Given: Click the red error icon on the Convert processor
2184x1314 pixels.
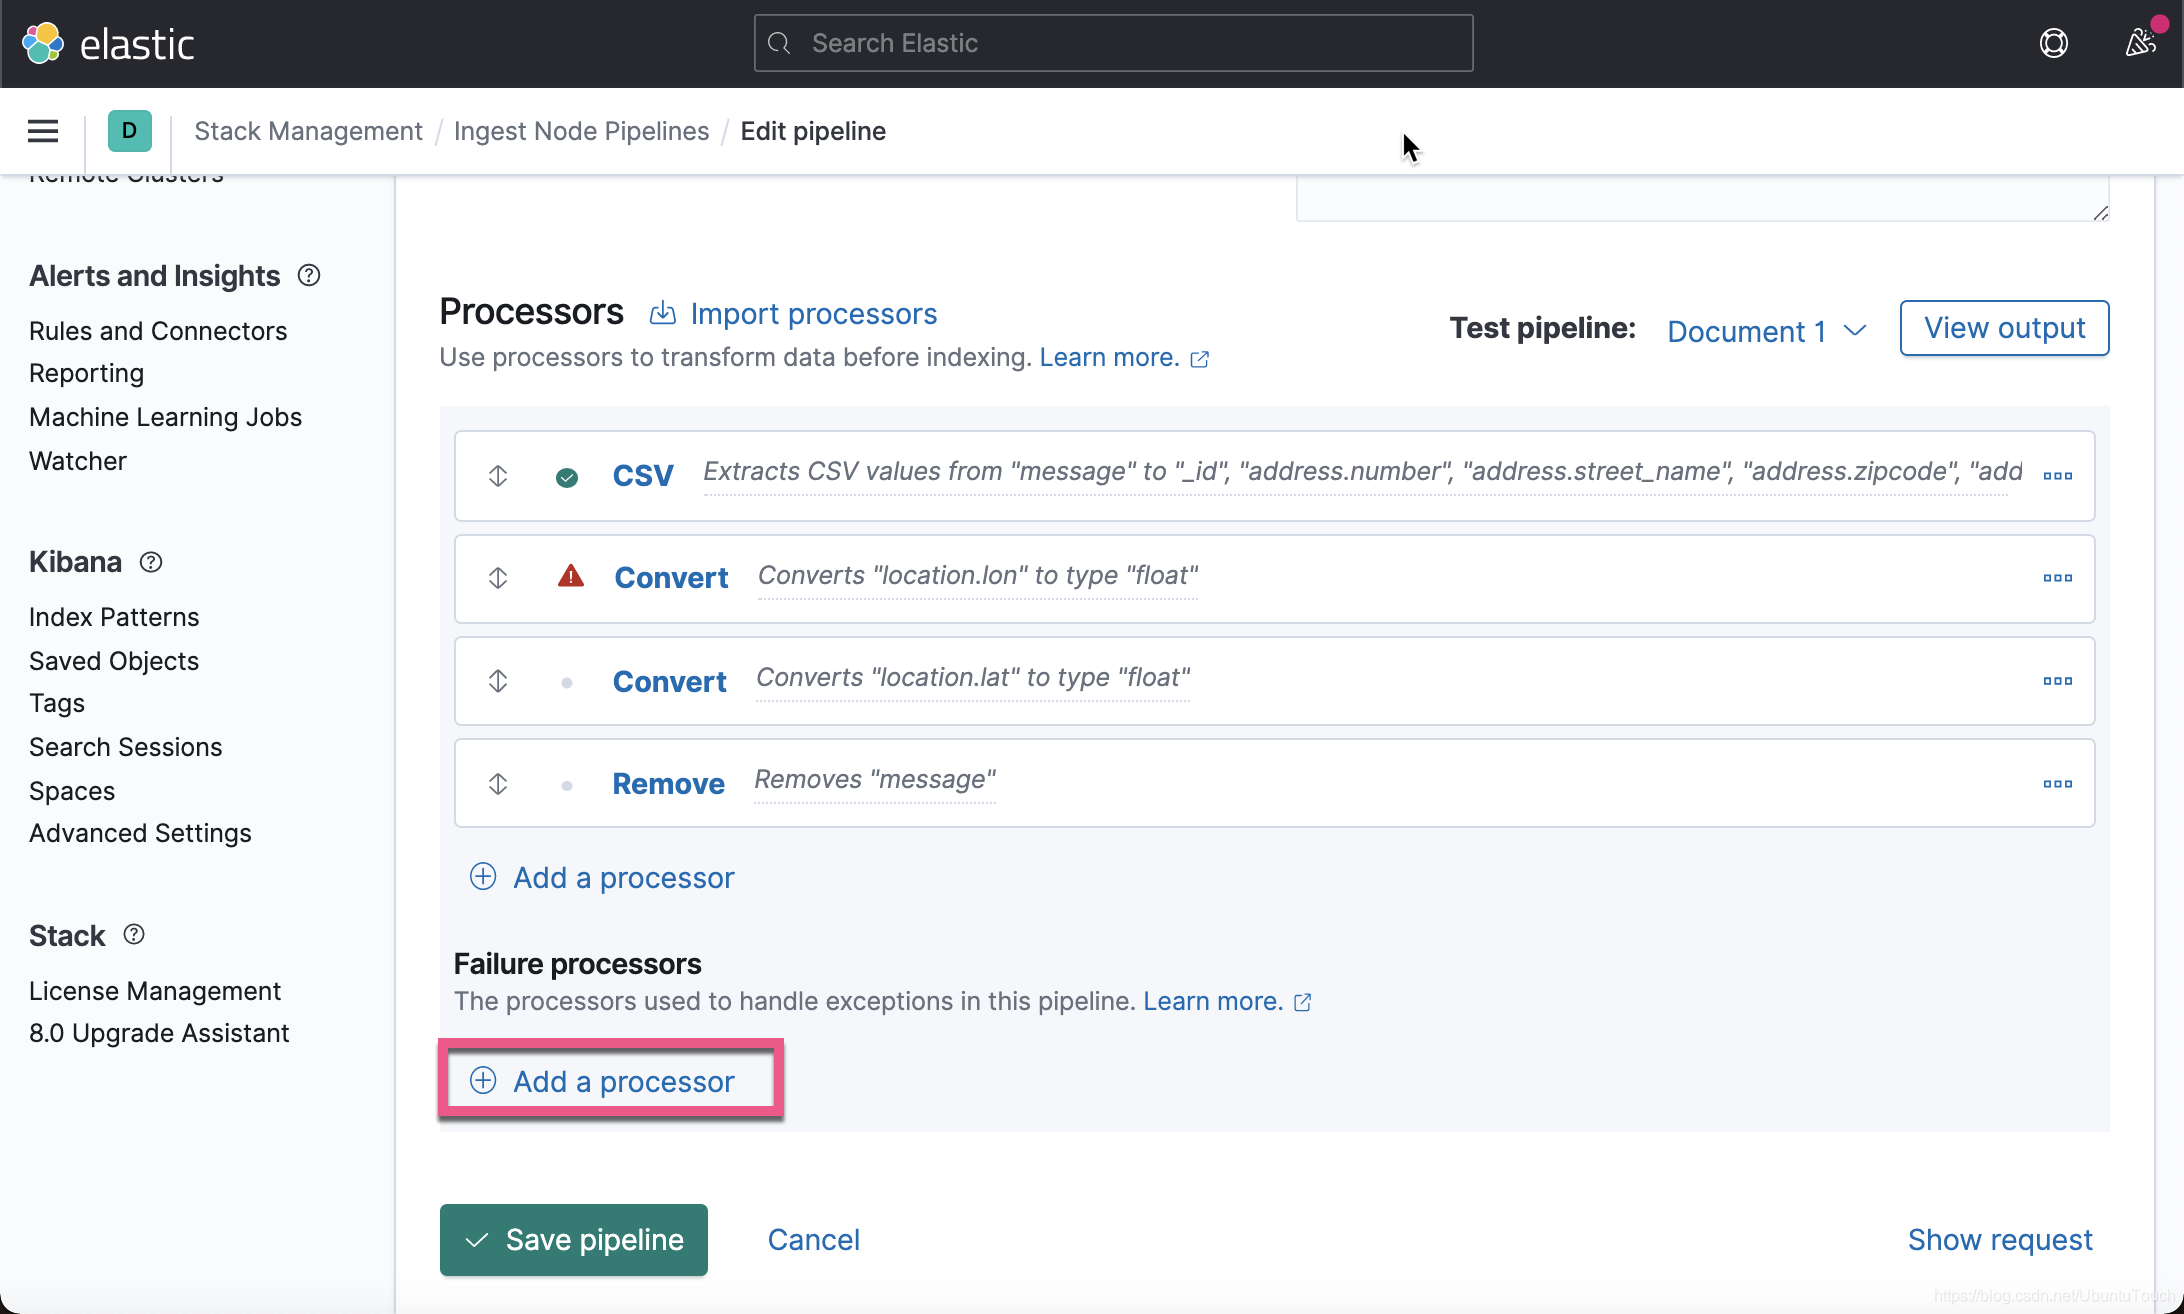Looking at the screenshot, I should 569,577.
